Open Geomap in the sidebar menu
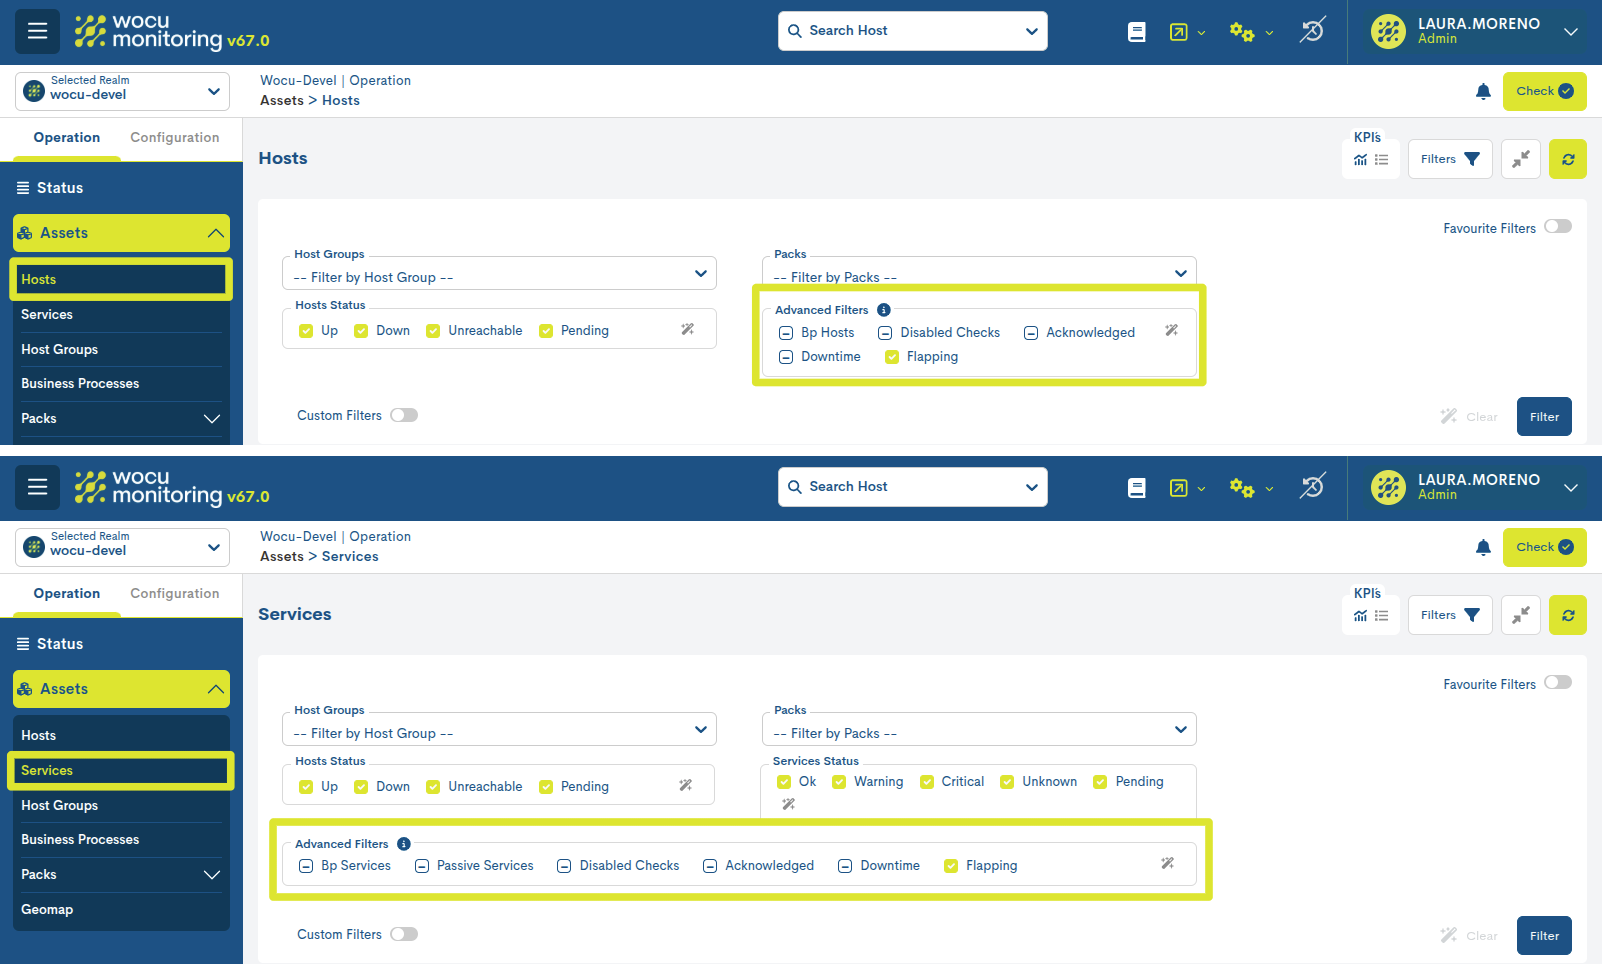 point(47,909)
